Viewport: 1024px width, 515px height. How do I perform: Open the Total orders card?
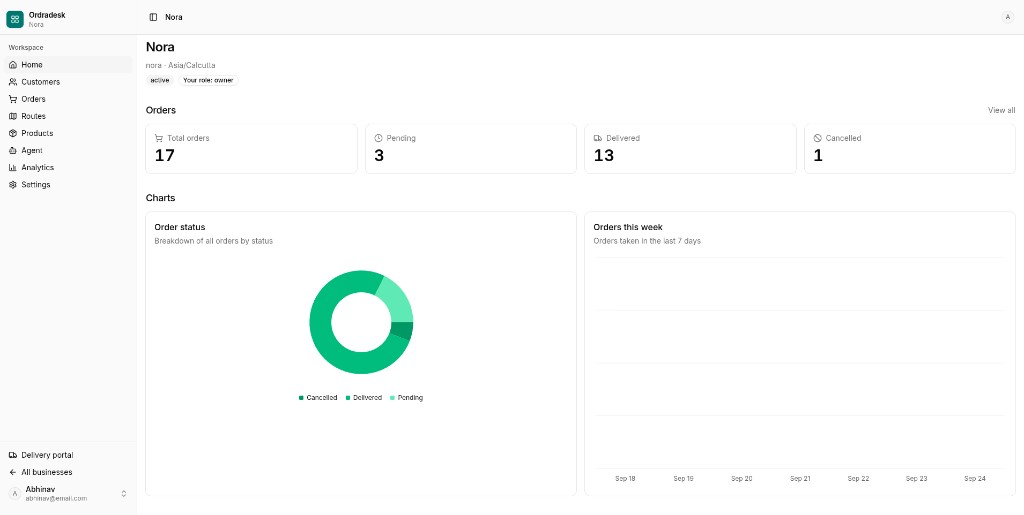coord(251,149)
